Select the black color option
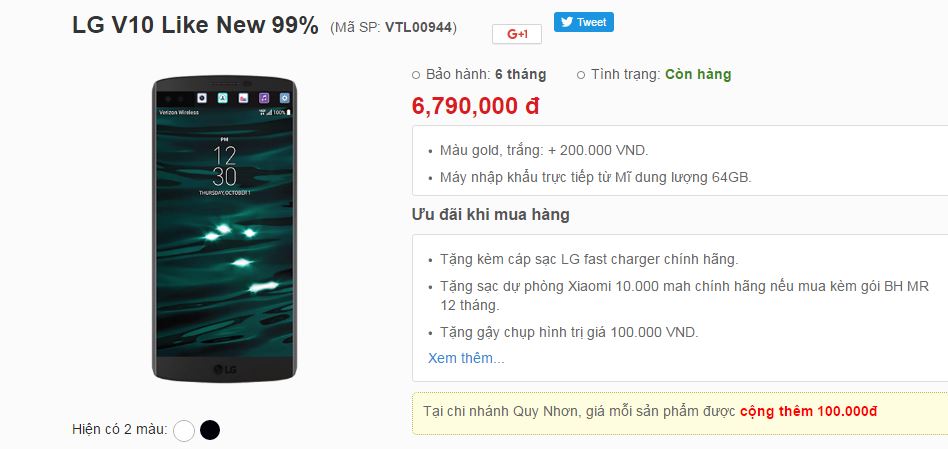This screenshot has height=449, width=948. (x=210, y=430)
